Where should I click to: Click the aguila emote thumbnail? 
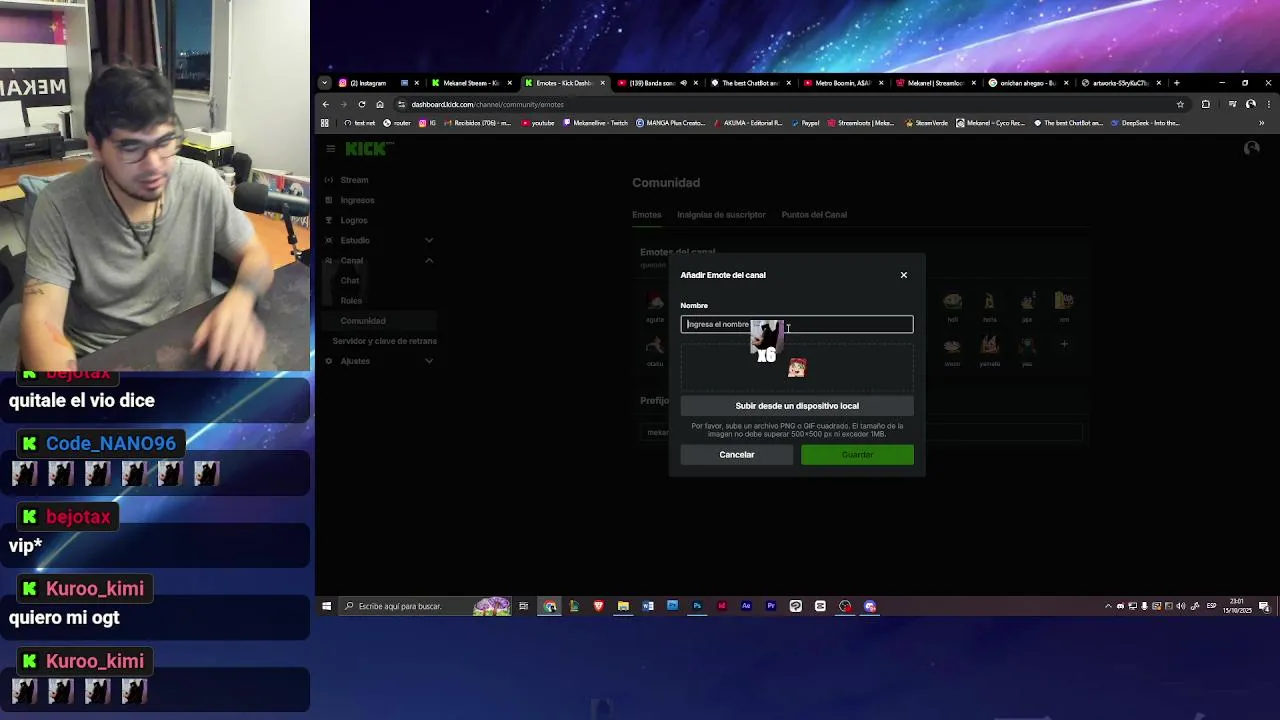tap(655, 303)
